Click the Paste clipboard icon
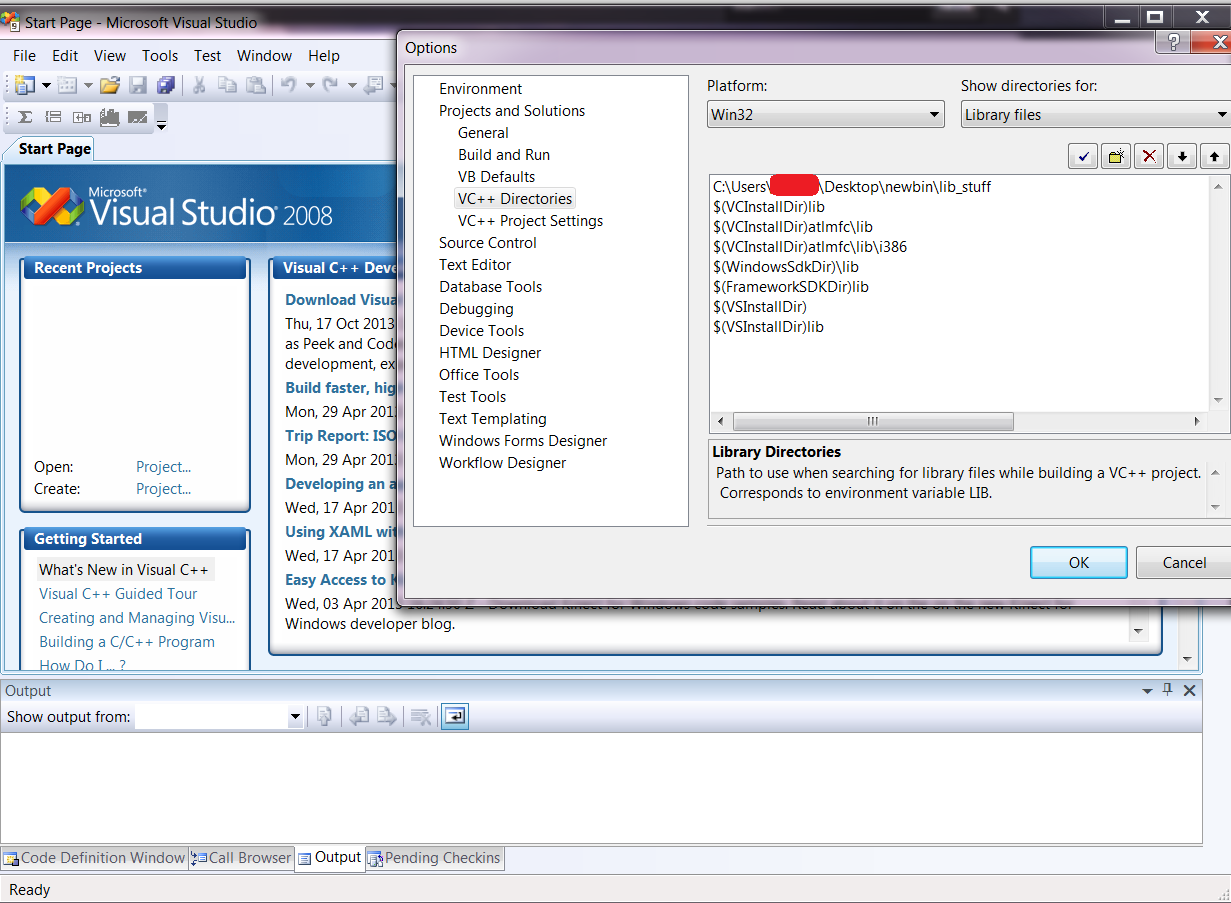The height and width of the screenshot is (903, 1231). click(x=256, y=86)
